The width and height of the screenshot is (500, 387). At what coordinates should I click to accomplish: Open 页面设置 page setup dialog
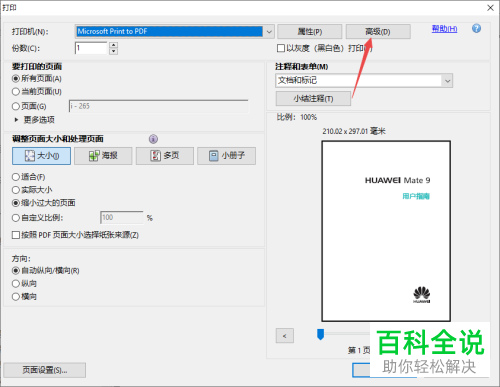(45, 370)
